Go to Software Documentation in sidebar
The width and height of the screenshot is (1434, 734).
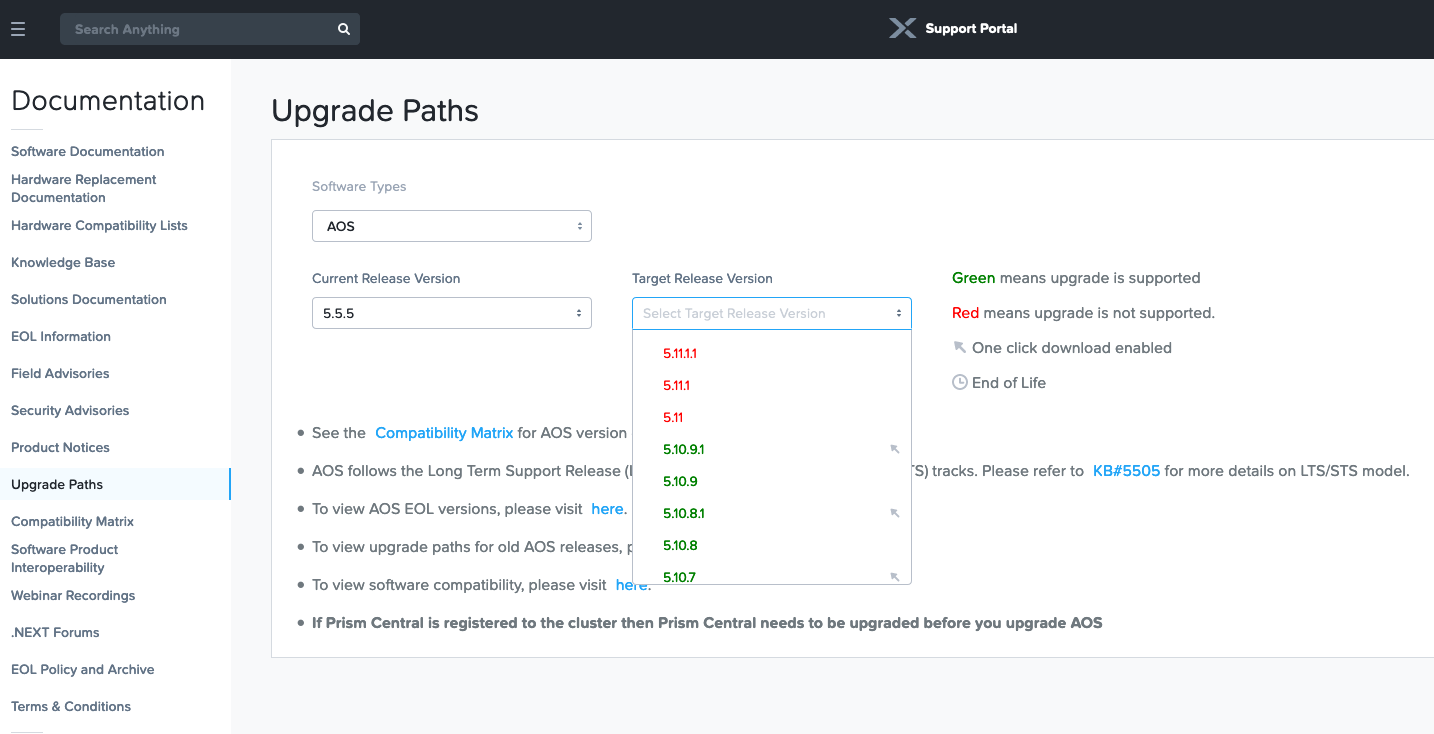coord(88,152)
